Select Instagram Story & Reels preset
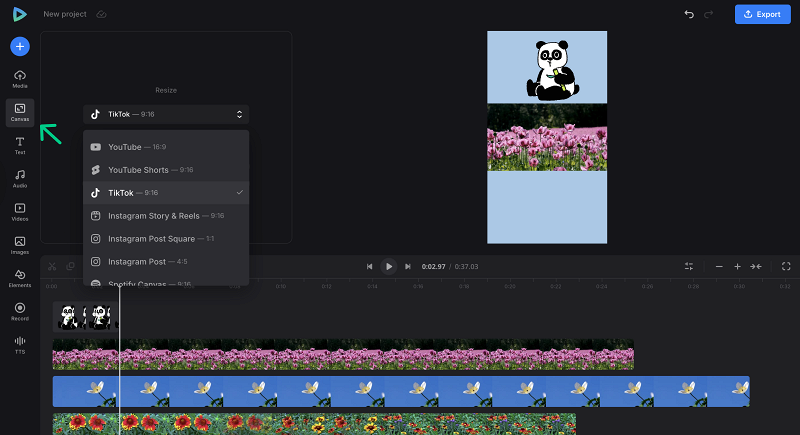This screenshot has height=435, width=800. coord(166,216)
